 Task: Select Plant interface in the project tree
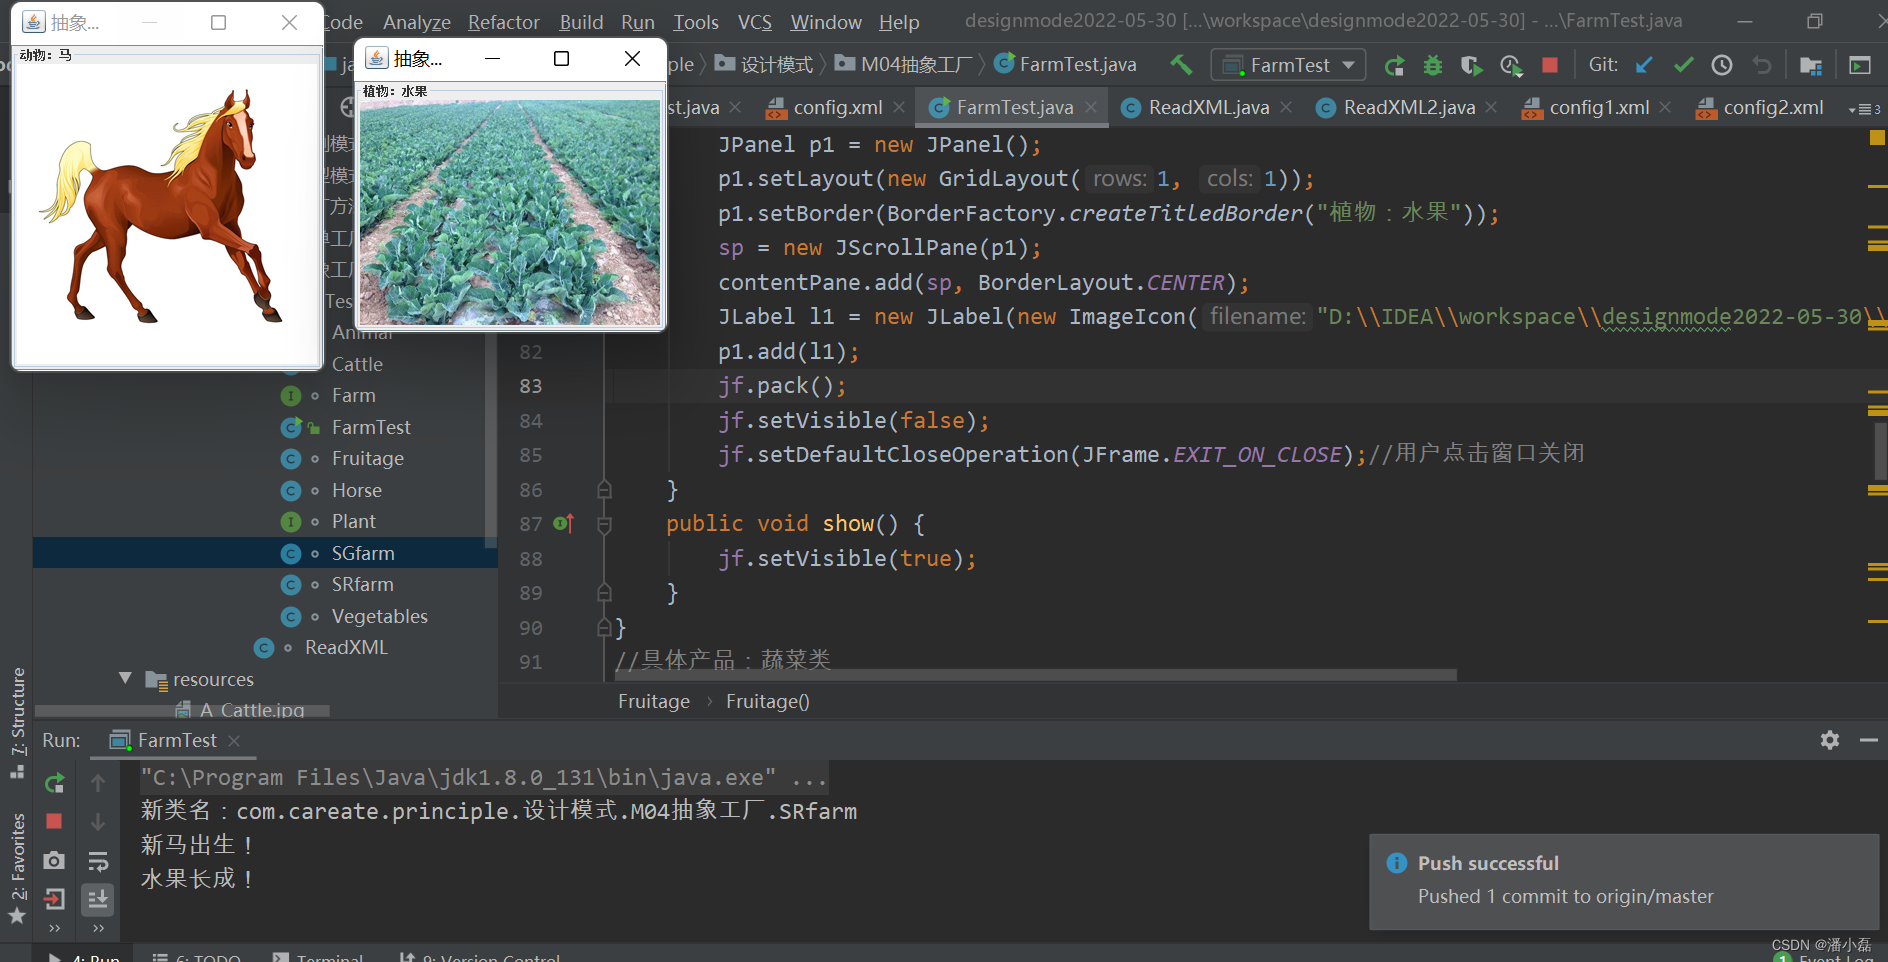[354, 522]
